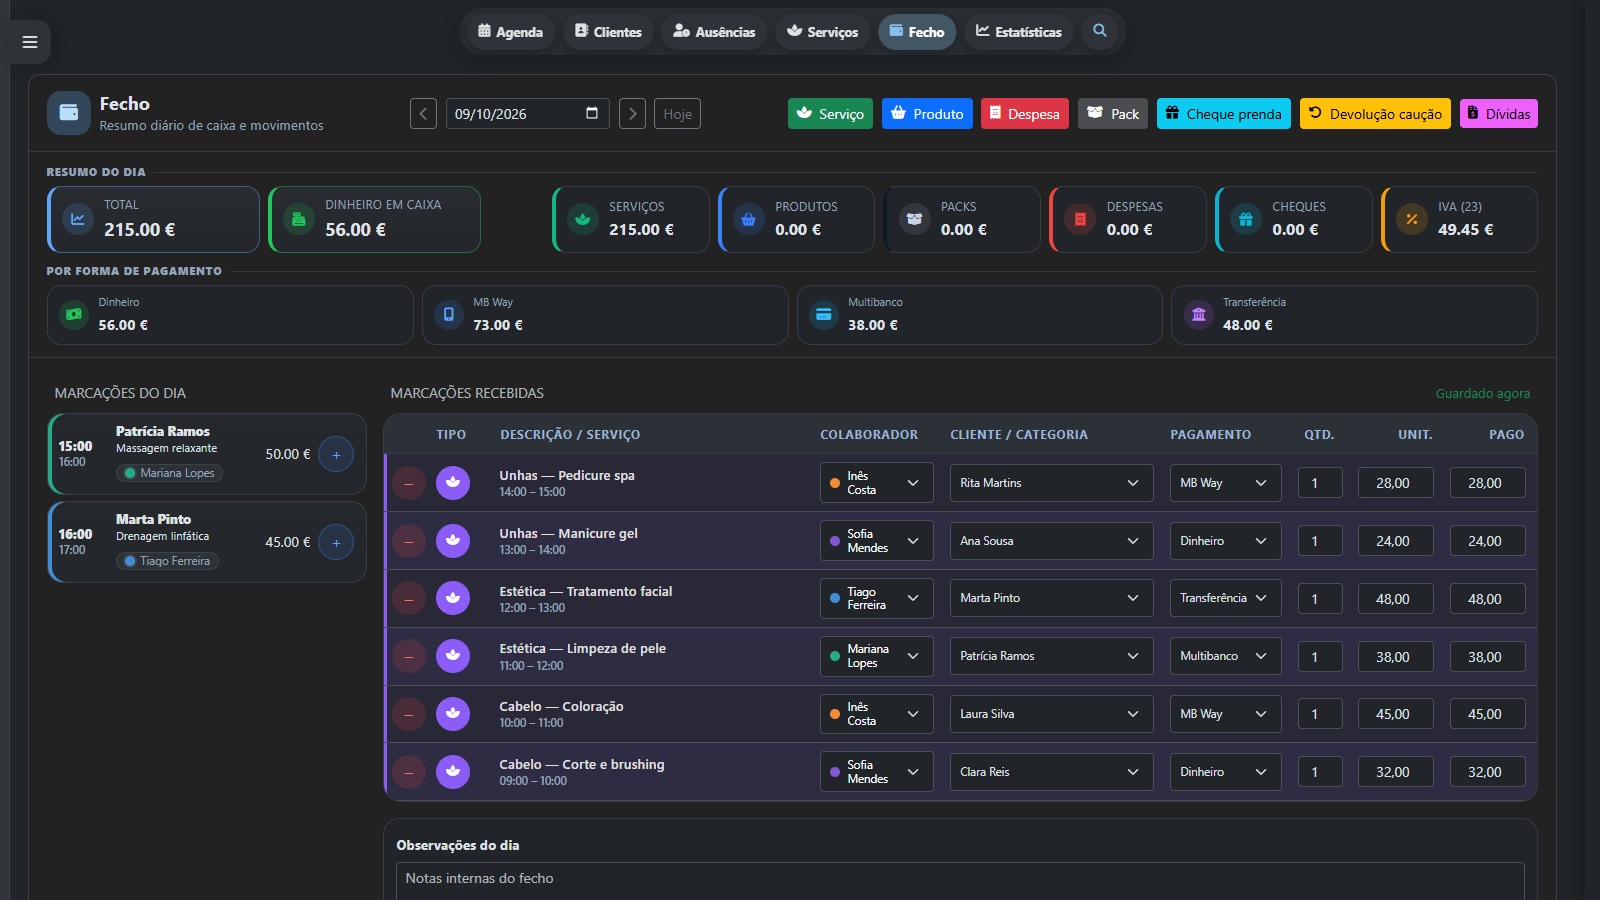1600x900 pixels.
Task: Click the Fecho wallet header icon
Action: click(x=69, y=113)
